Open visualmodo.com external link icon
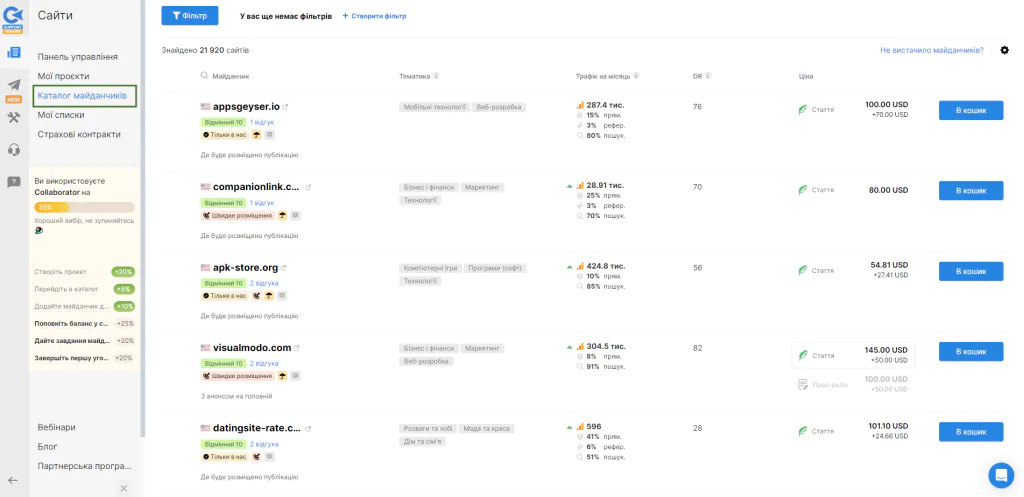The width and height of the screenshot is (1024, 497). point(296,347)
